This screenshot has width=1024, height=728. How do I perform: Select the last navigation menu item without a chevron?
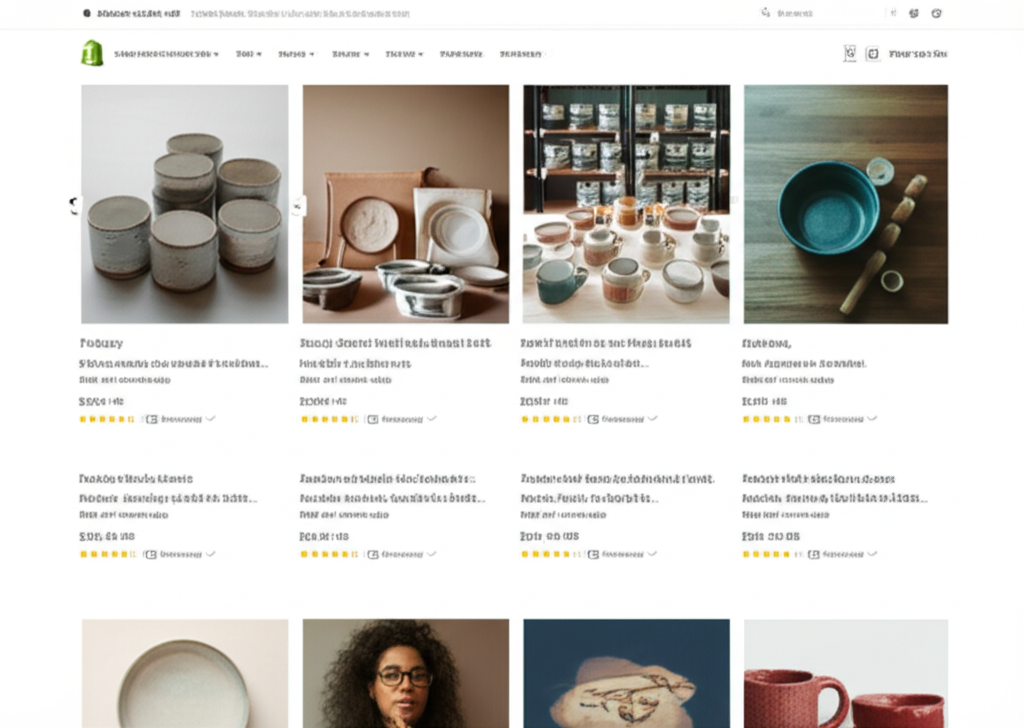coord(521,53)
